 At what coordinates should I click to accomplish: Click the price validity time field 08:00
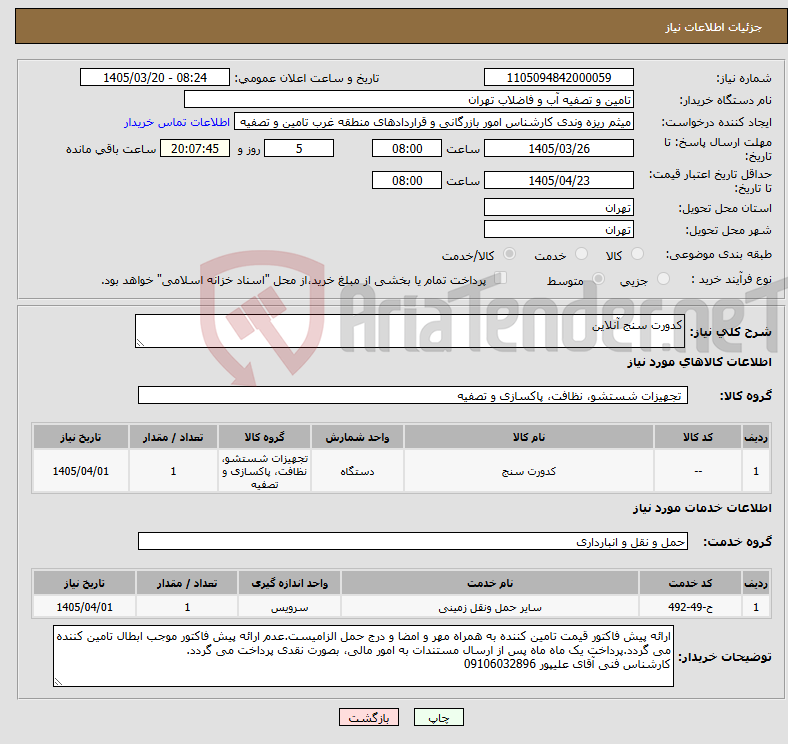[x=407, y=180]
